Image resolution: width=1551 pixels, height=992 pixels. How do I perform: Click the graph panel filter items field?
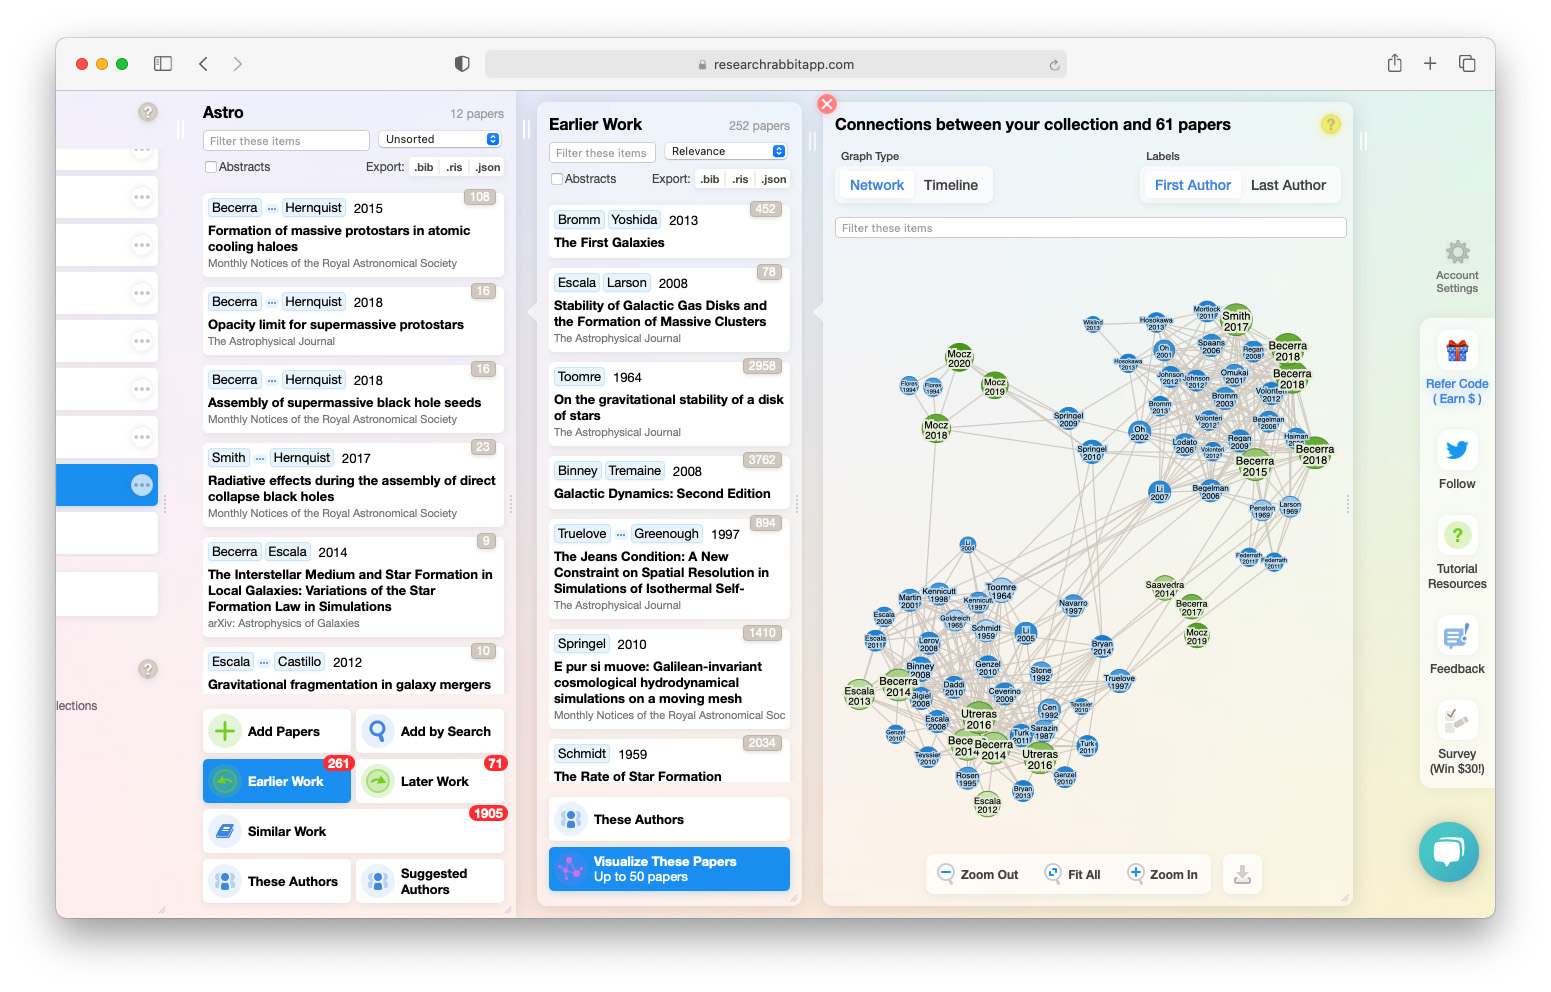point(1091,228)
